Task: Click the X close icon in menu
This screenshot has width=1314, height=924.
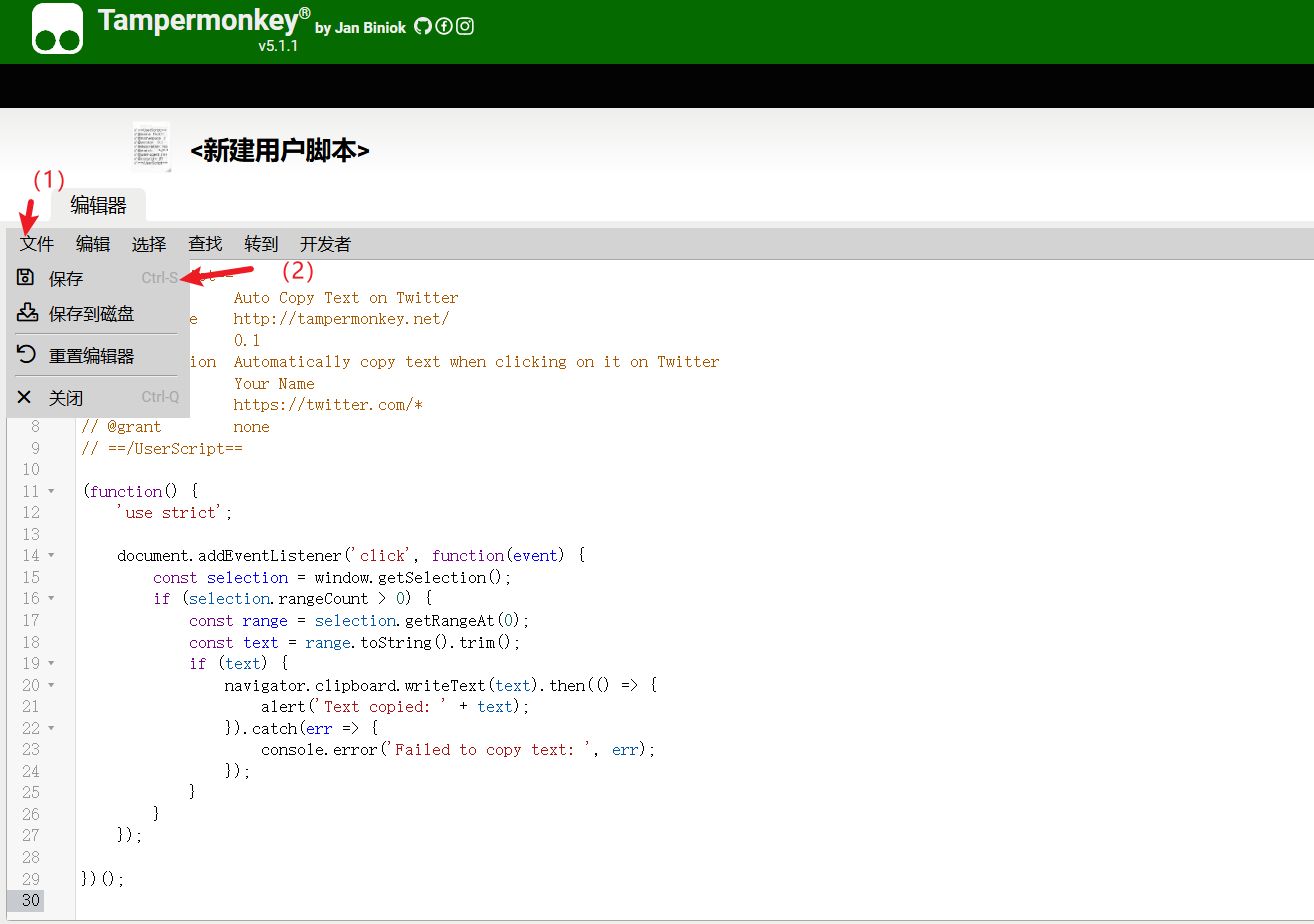Action: point(25,397)
